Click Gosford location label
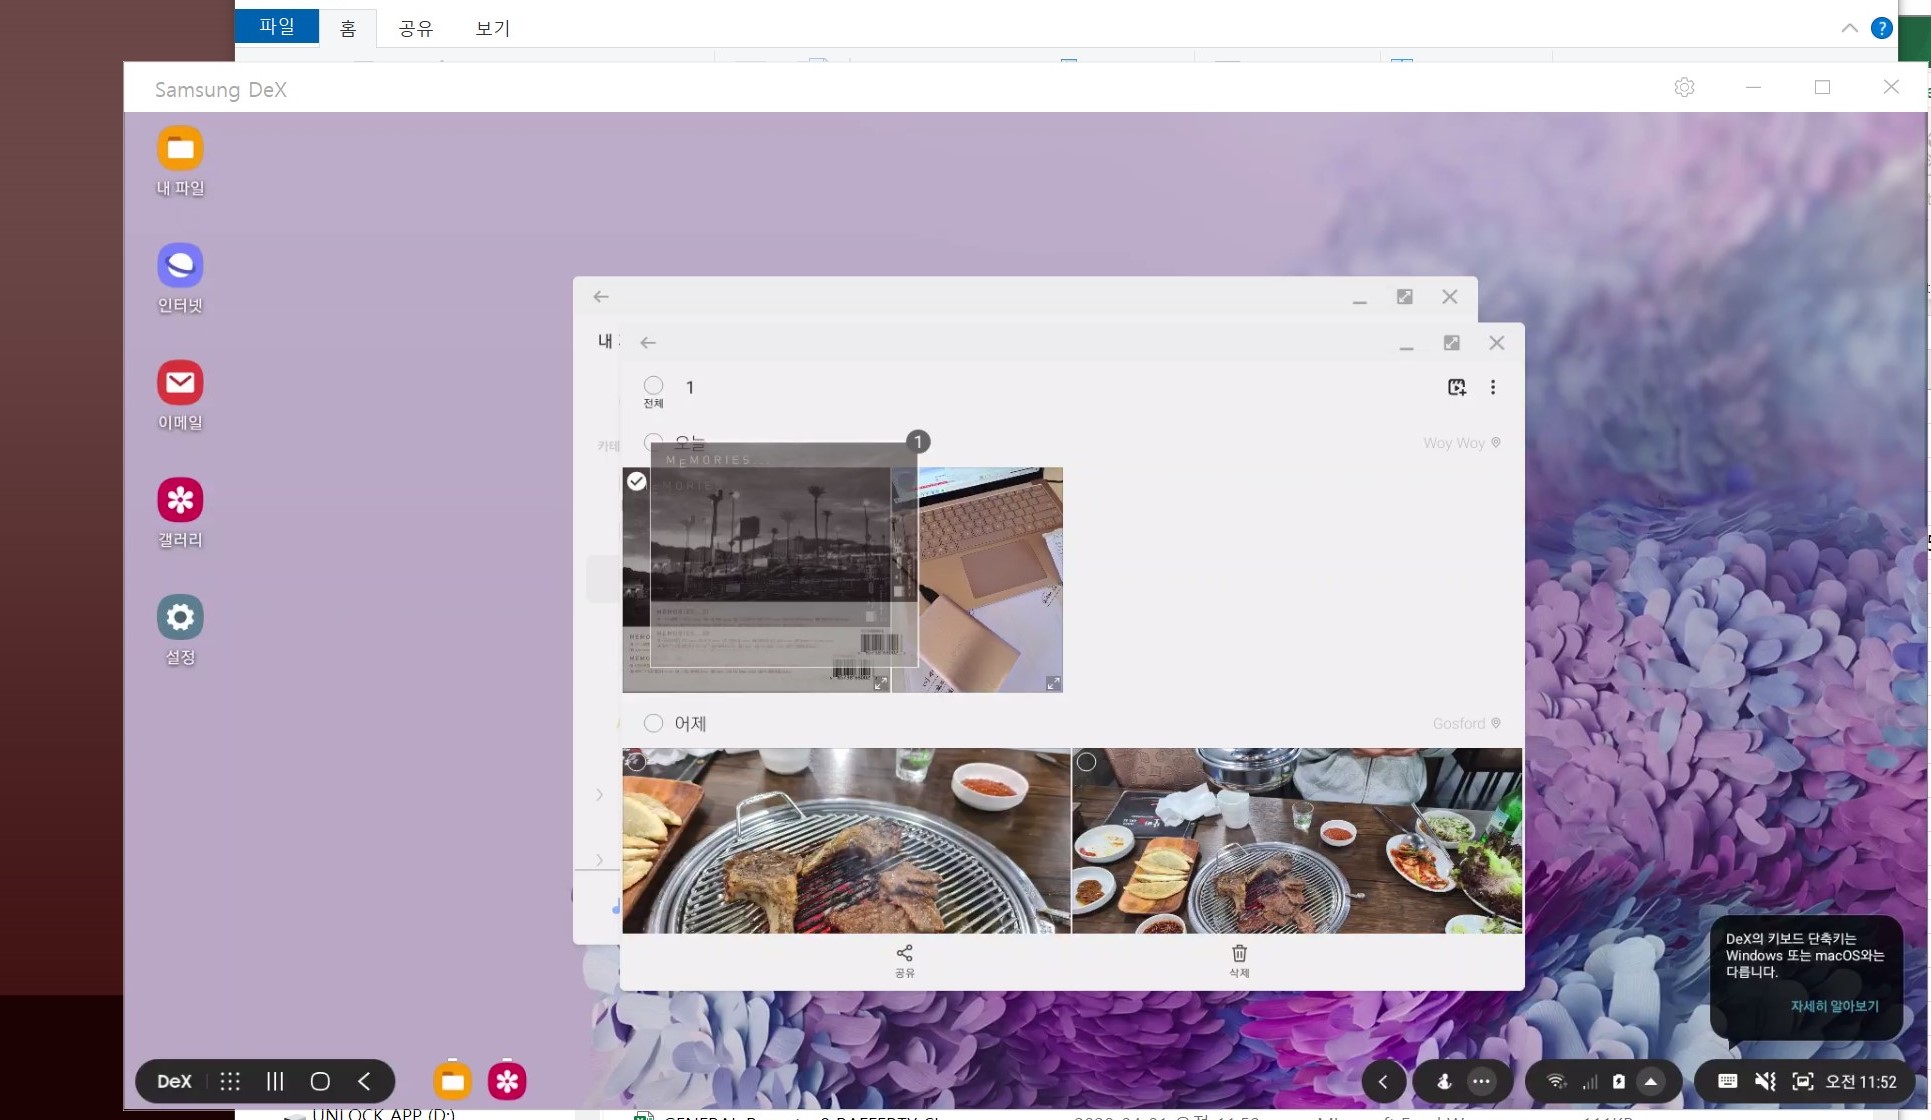 tap(1467, 723)
